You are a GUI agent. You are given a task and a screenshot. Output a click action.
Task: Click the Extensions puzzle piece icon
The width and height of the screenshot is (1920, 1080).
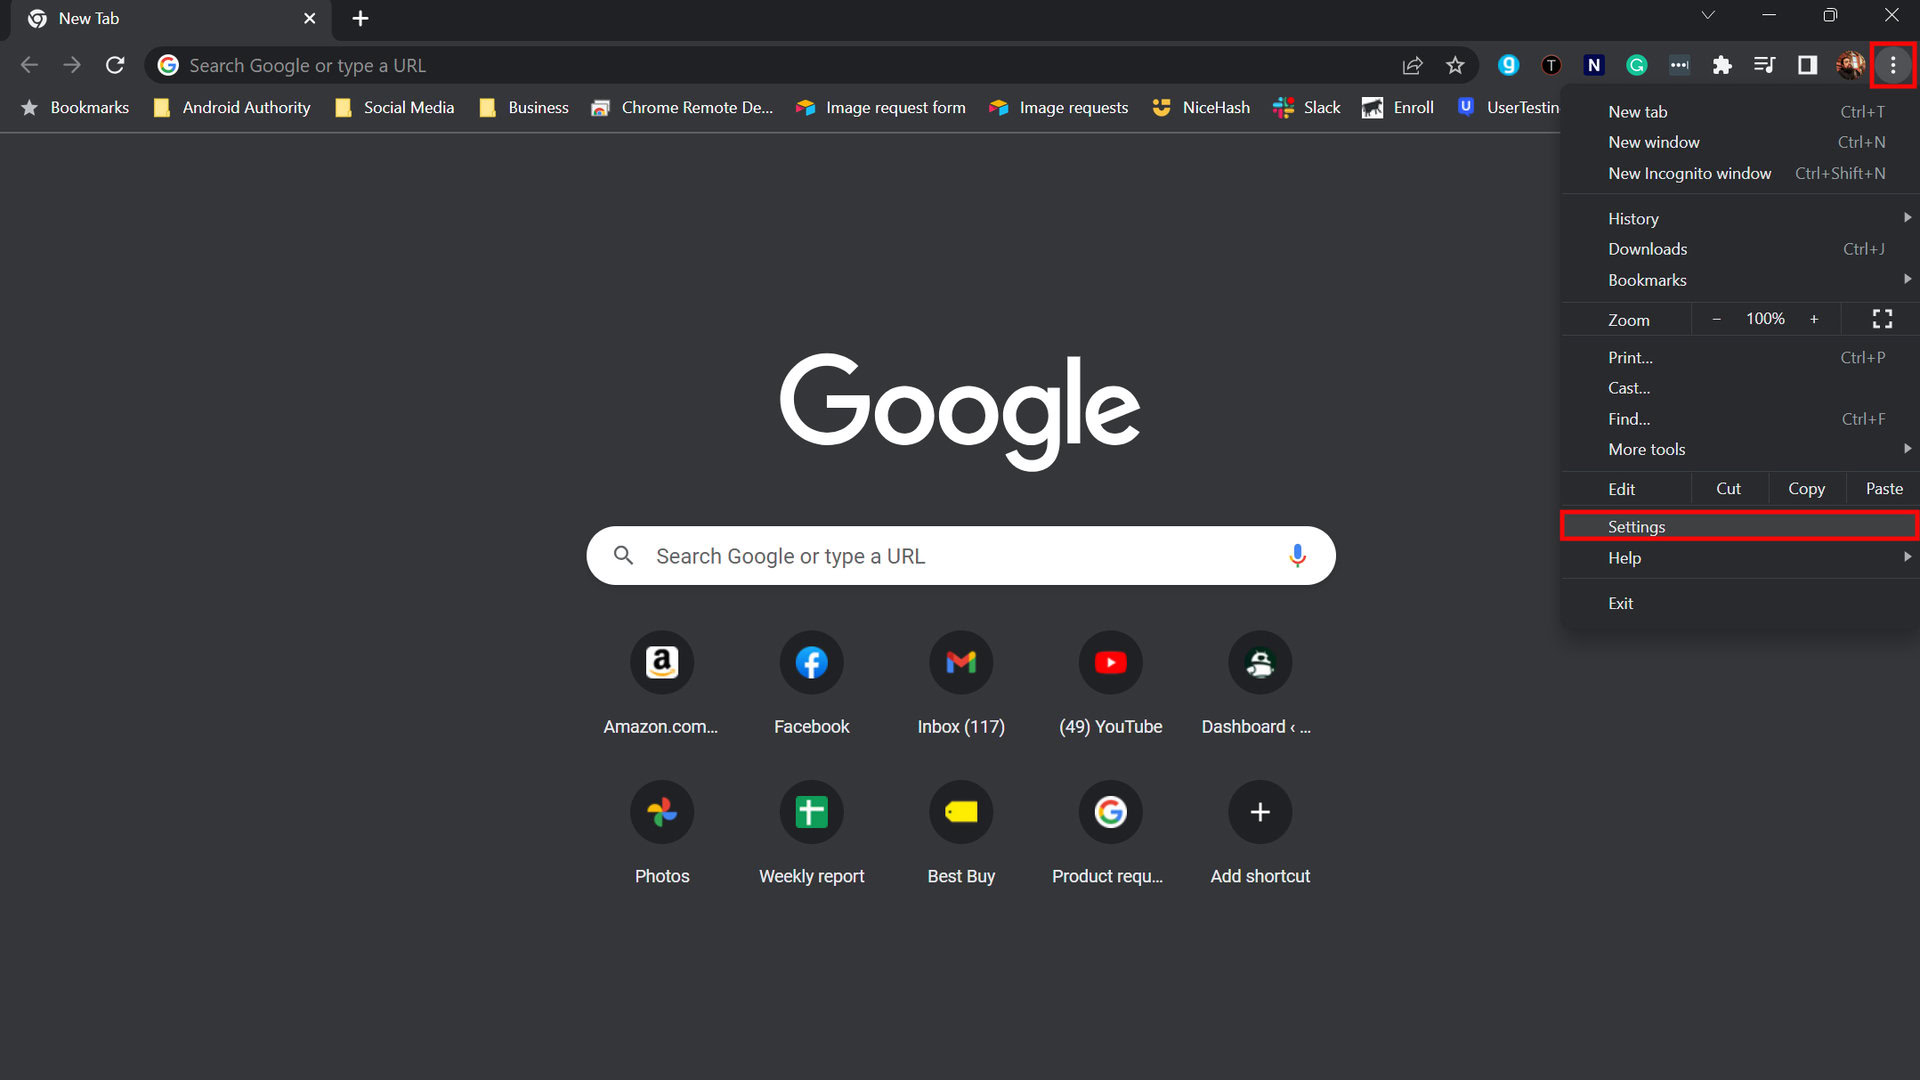pos(1722,65)
